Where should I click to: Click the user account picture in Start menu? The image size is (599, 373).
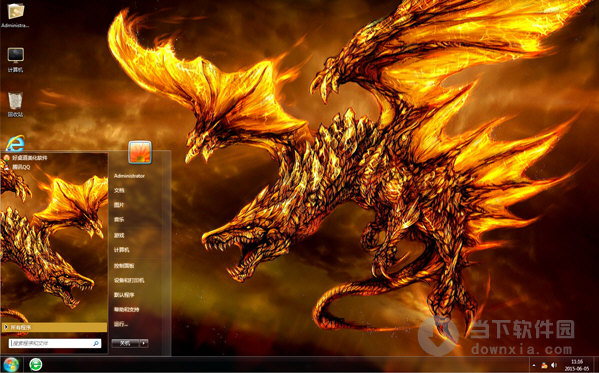tap(140, 152)
